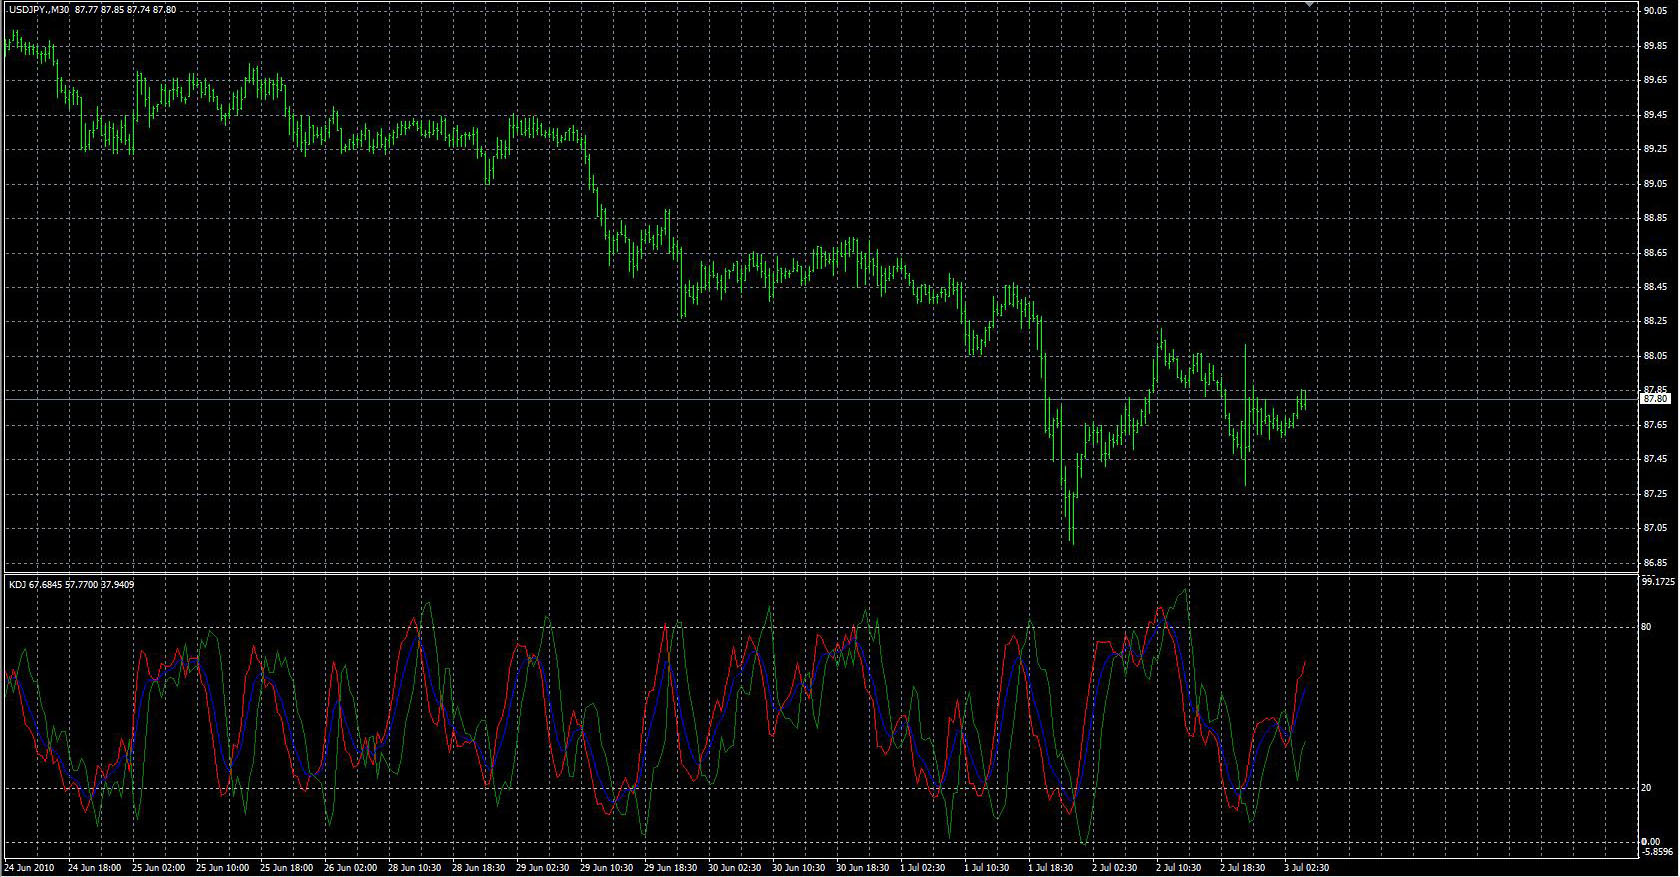Click the divider between price and KDJ windows
The height and width of the screenshot is (877, 1680).
[820, 573]
